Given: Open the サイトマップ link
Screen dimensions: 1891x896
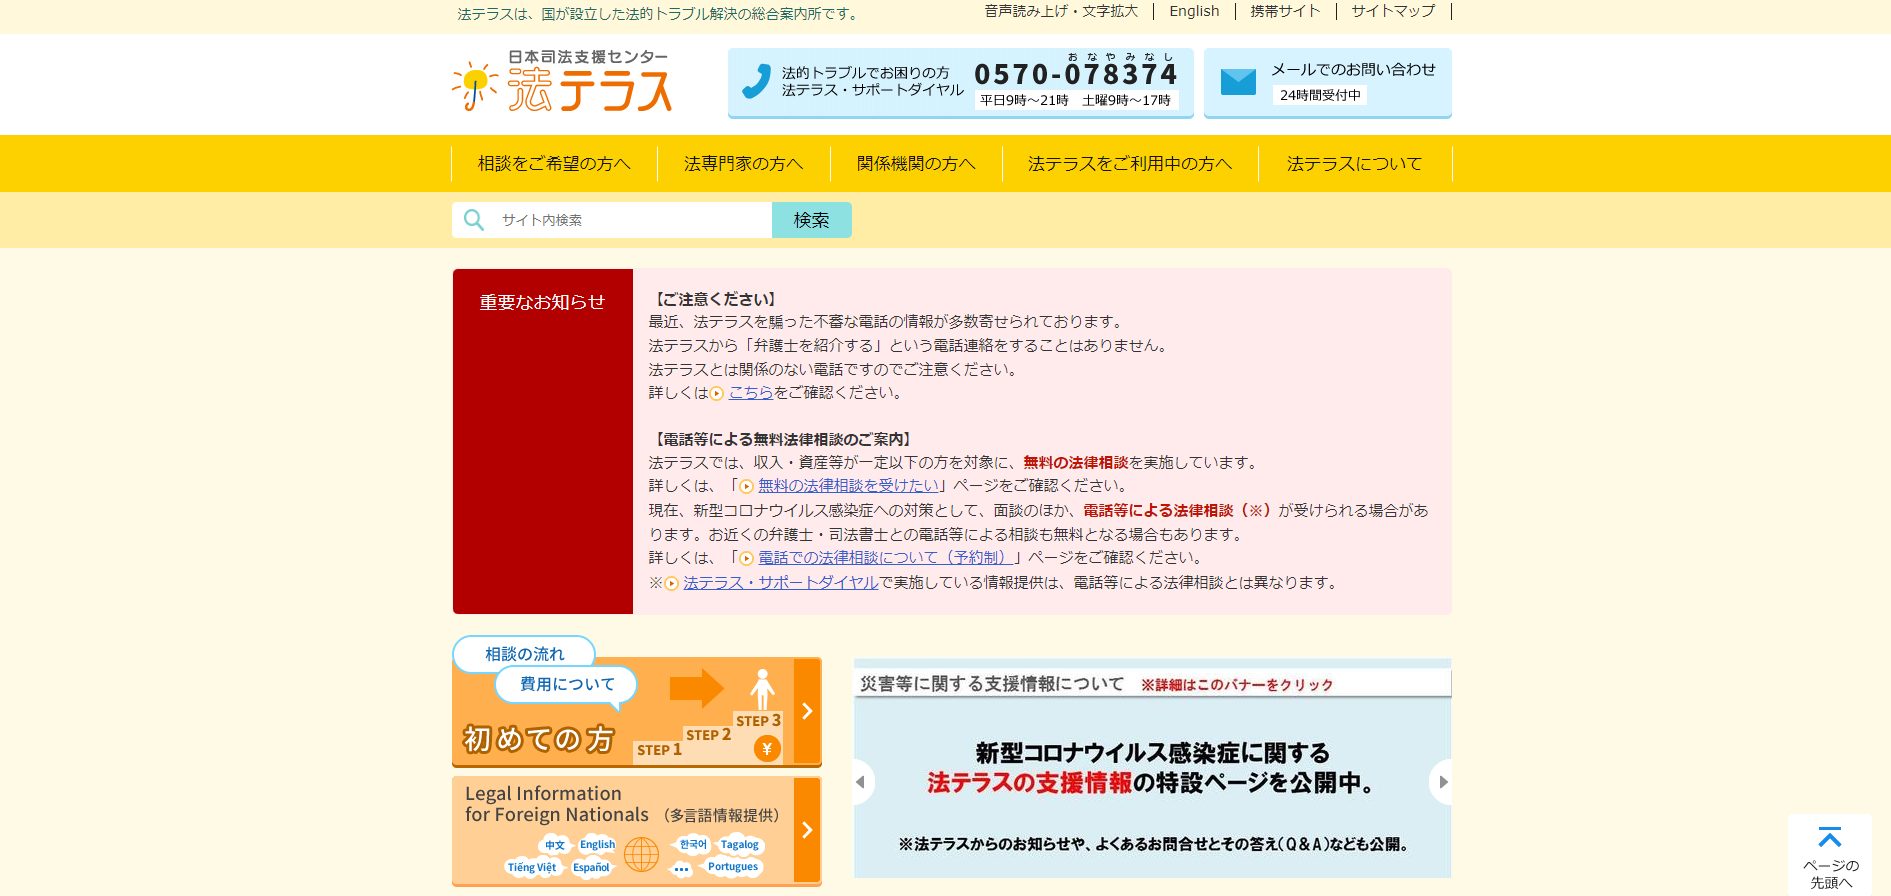Looking at the screenshot, I should coord(1393,11).
